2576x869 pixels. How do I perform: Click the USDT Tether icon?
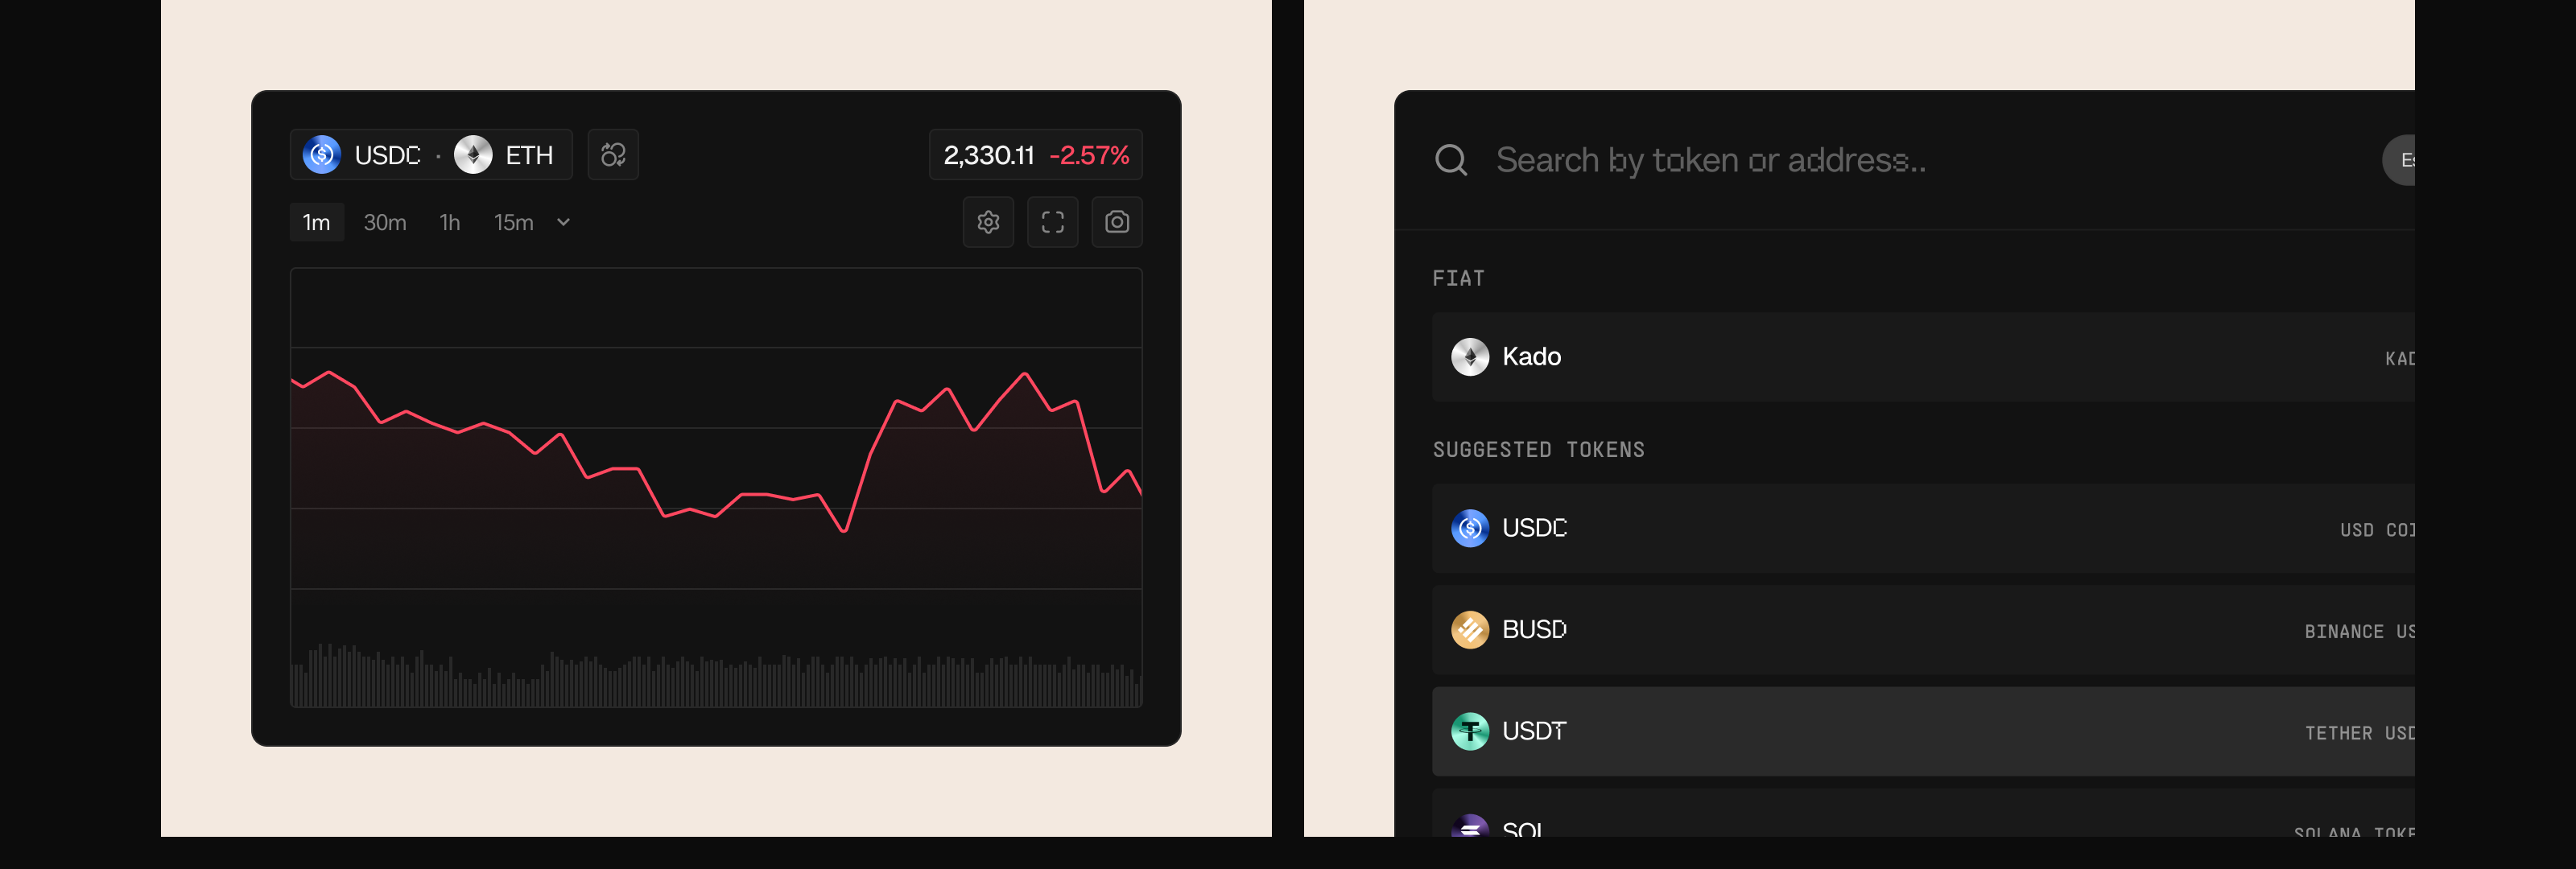tap(1469, 732)
